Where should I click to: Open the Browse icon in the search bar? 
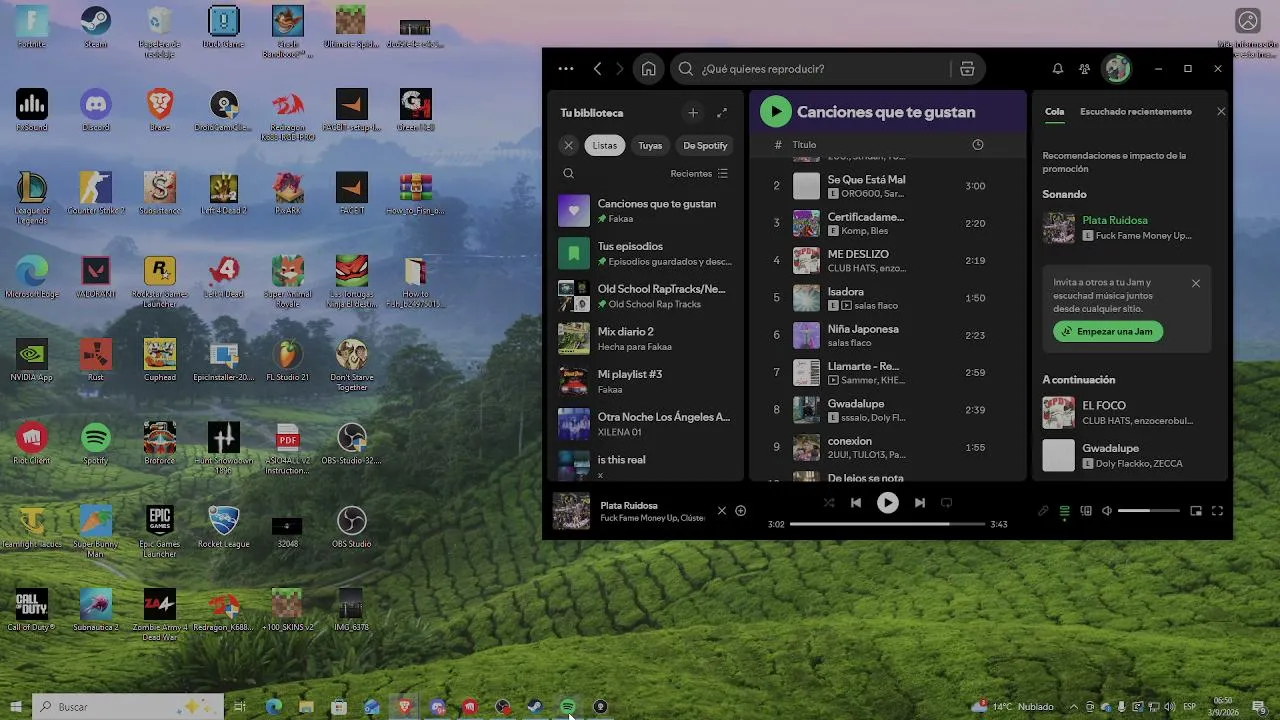coord(967,69)
